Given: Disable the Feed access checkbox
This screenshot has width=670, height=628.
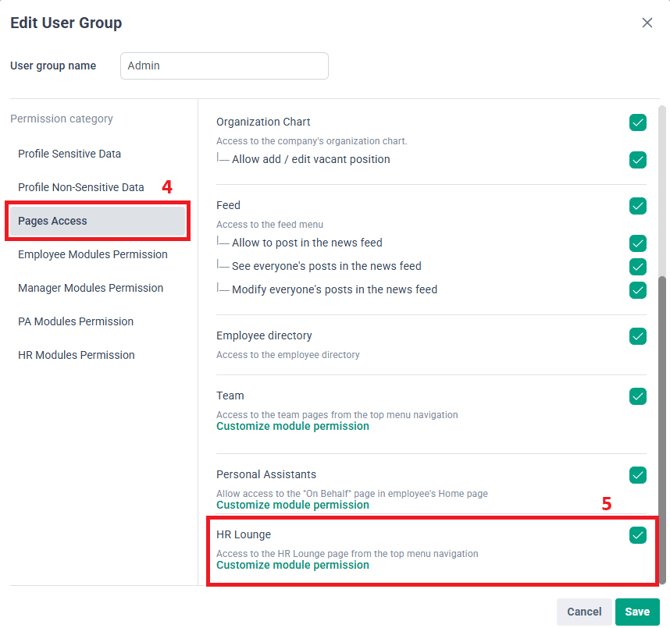Looking at the screenshot, I should [637, 206].
